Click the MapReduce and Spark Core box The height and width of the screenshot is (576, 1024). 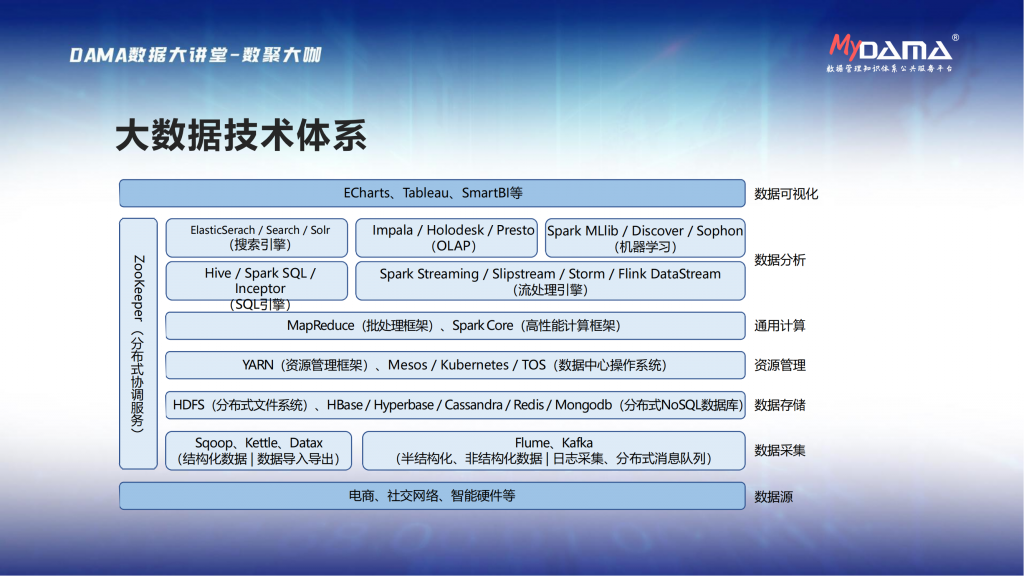point(455,326)
